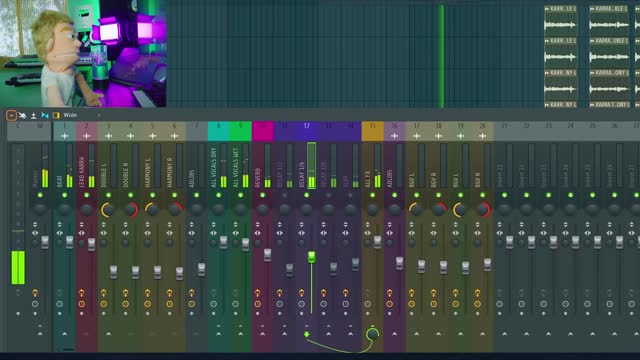This screenshot has height=360, width=640.
Task: Unmute the DELAY 1/2 track LED
Action: [284, 195]
